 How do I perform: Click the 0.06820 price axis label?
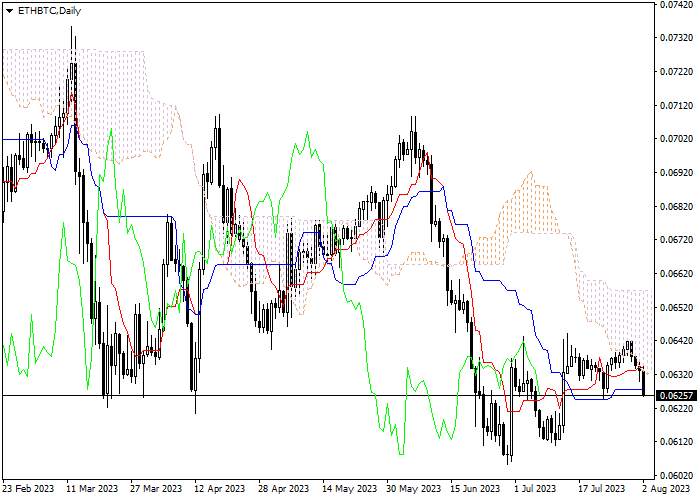[x=677, y=206]
